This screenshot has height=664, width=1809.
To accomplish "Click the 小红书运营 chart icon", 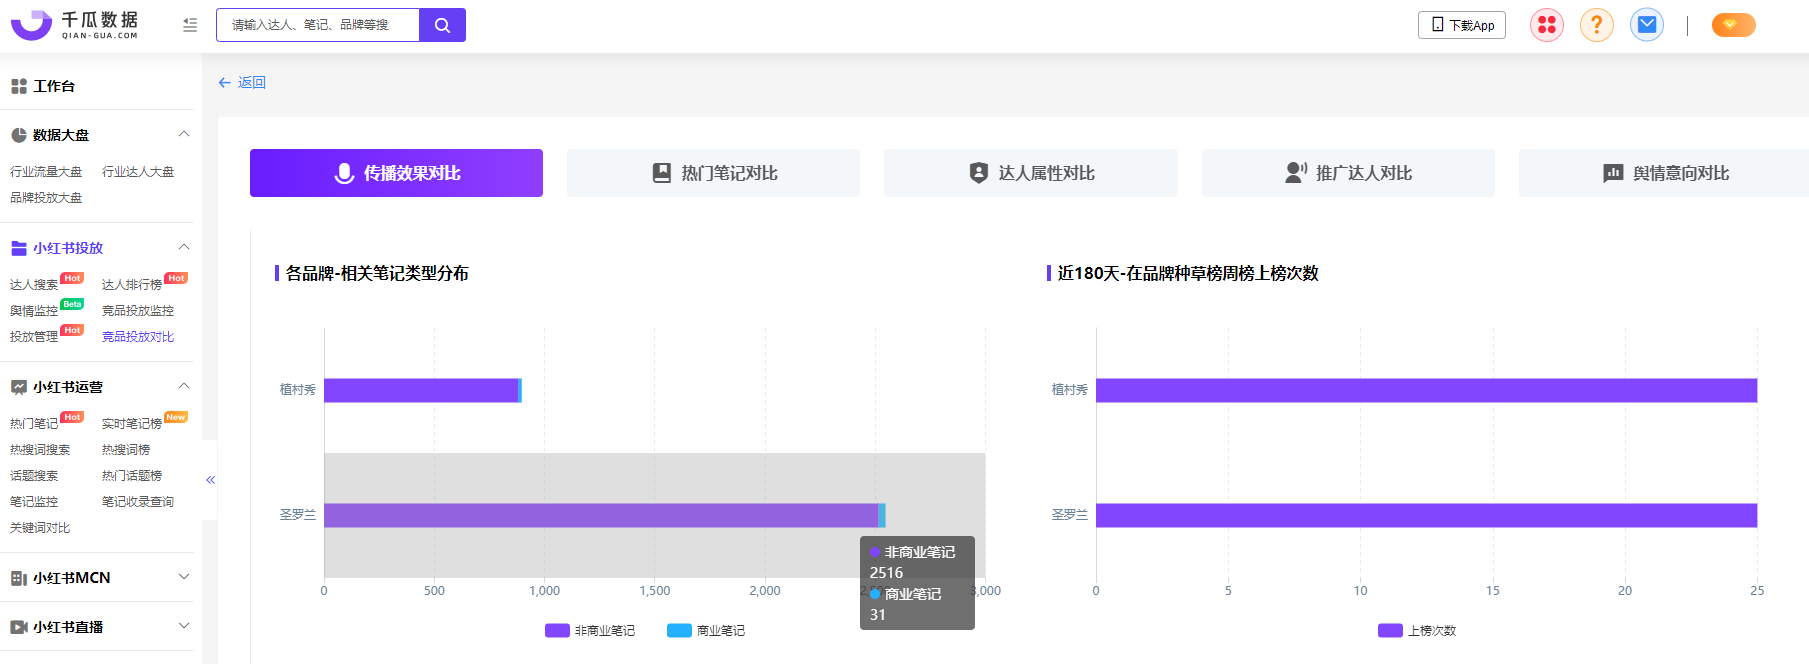I will (19, 387).
